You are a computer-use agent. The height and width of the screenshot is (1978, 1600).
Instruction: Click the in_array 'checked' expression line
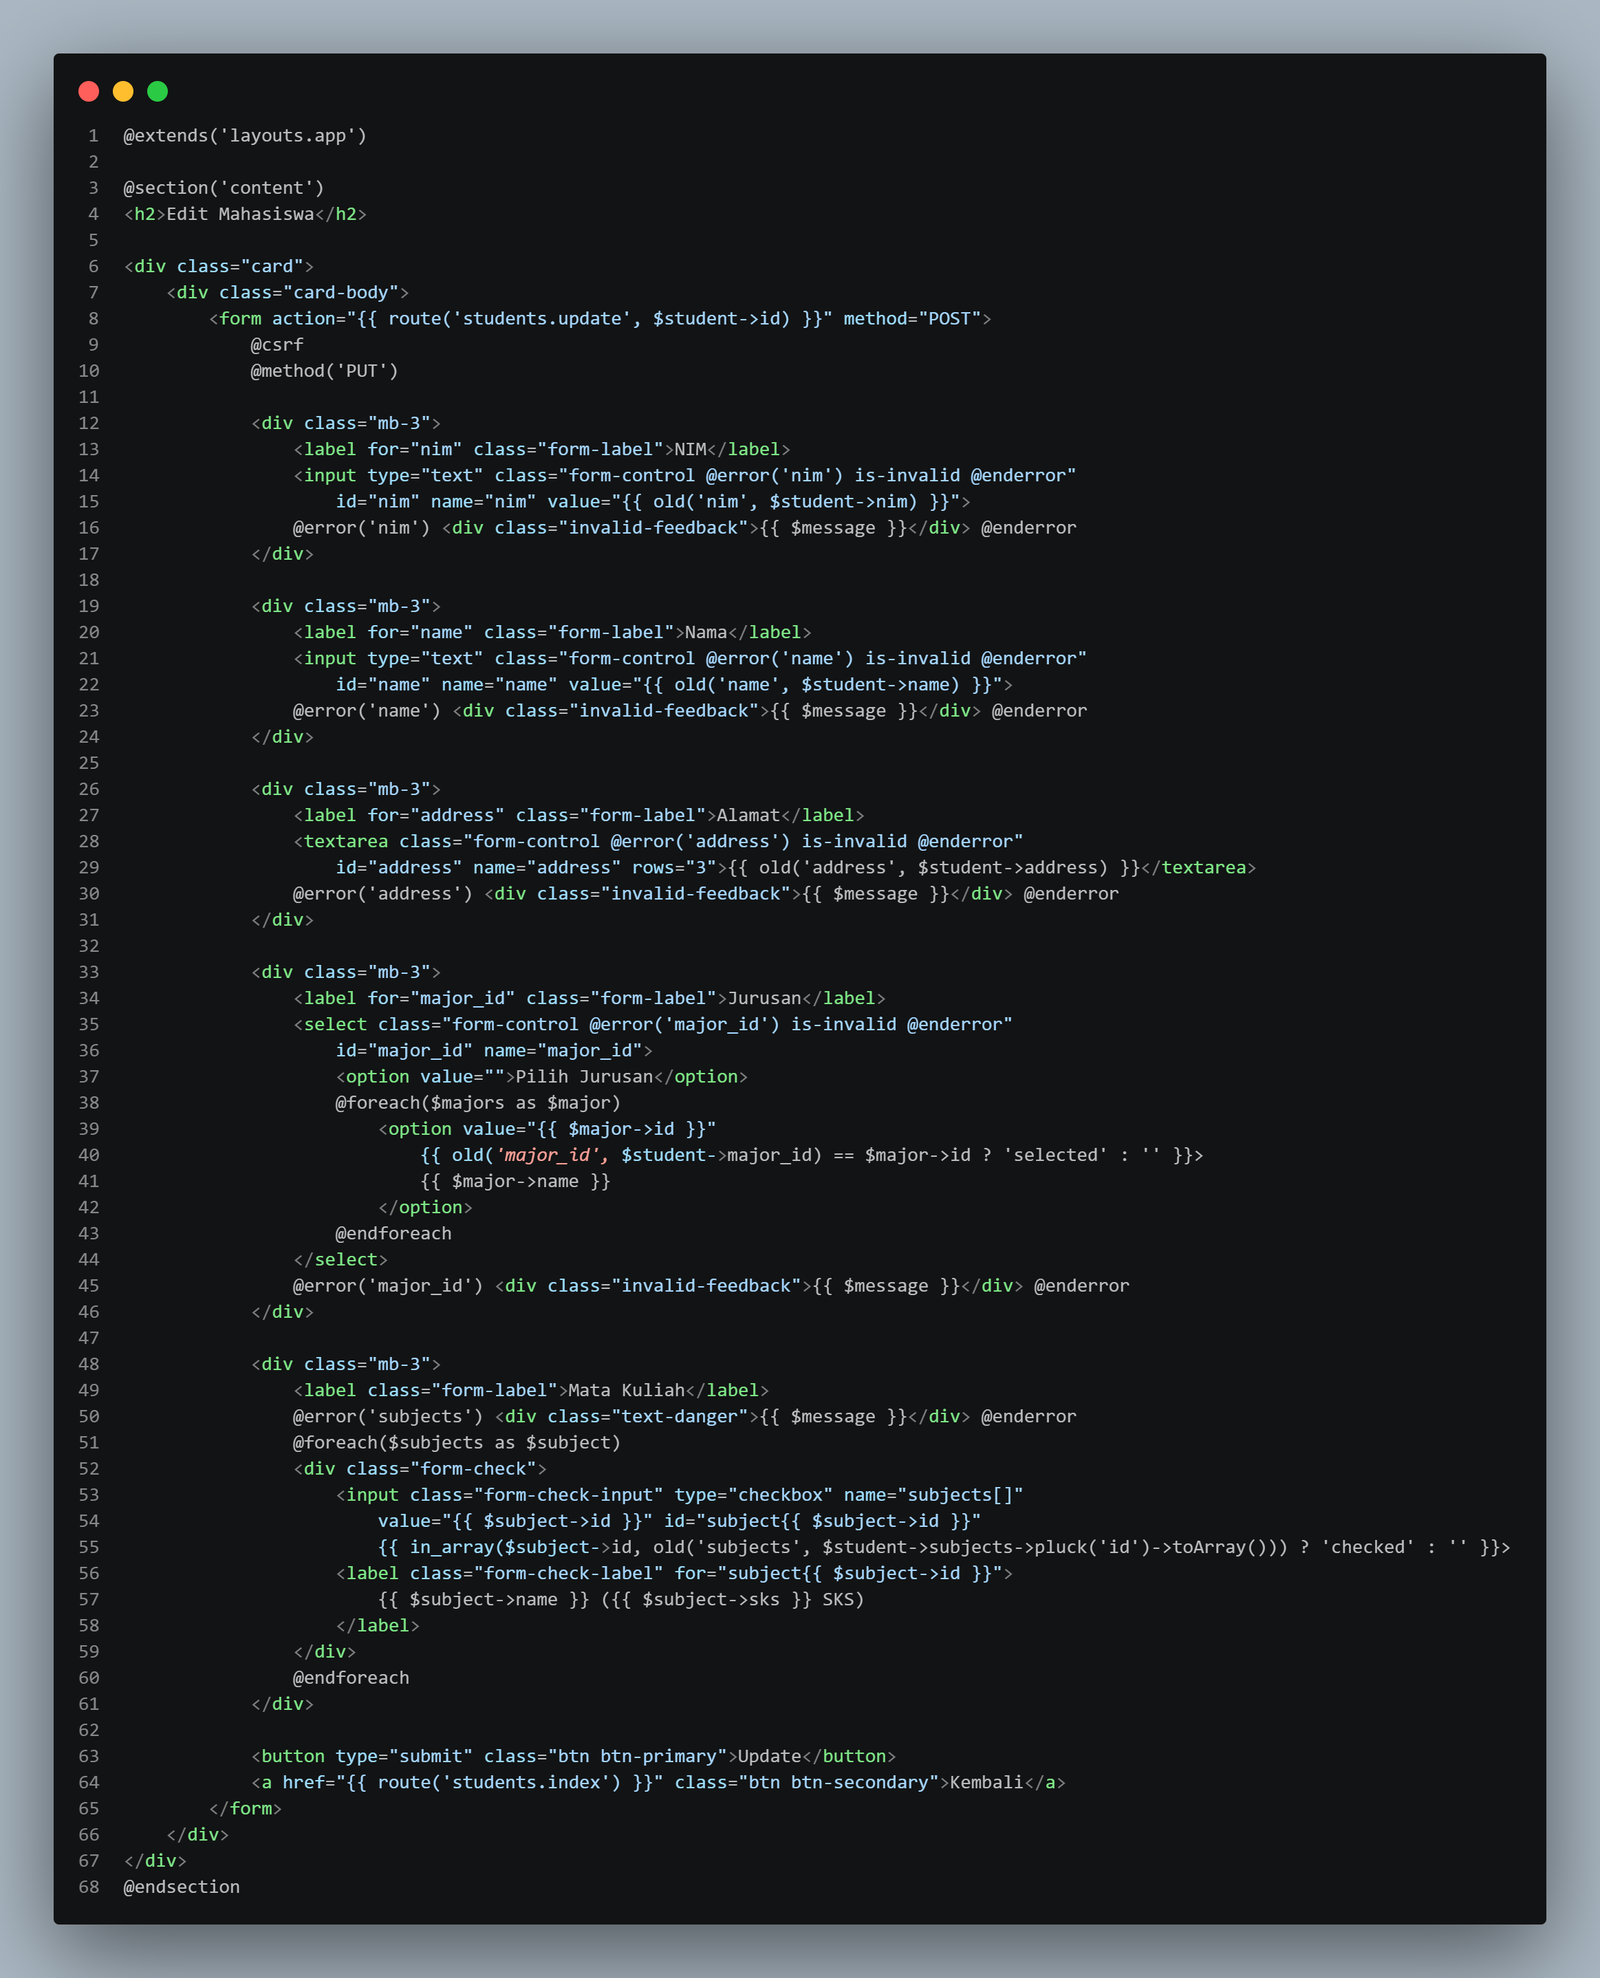click(944, 1547)
